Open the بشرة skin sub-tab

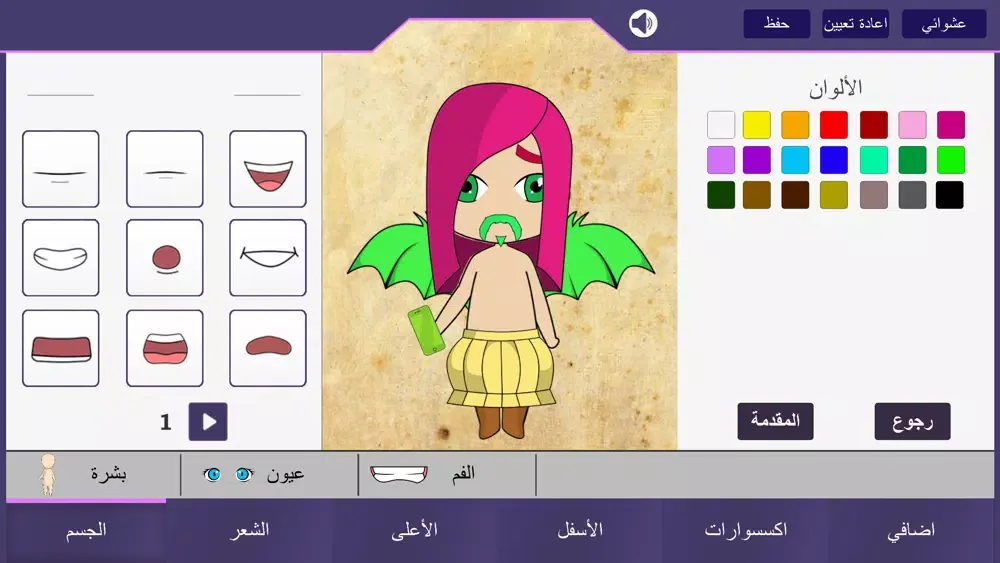(94, 474)
